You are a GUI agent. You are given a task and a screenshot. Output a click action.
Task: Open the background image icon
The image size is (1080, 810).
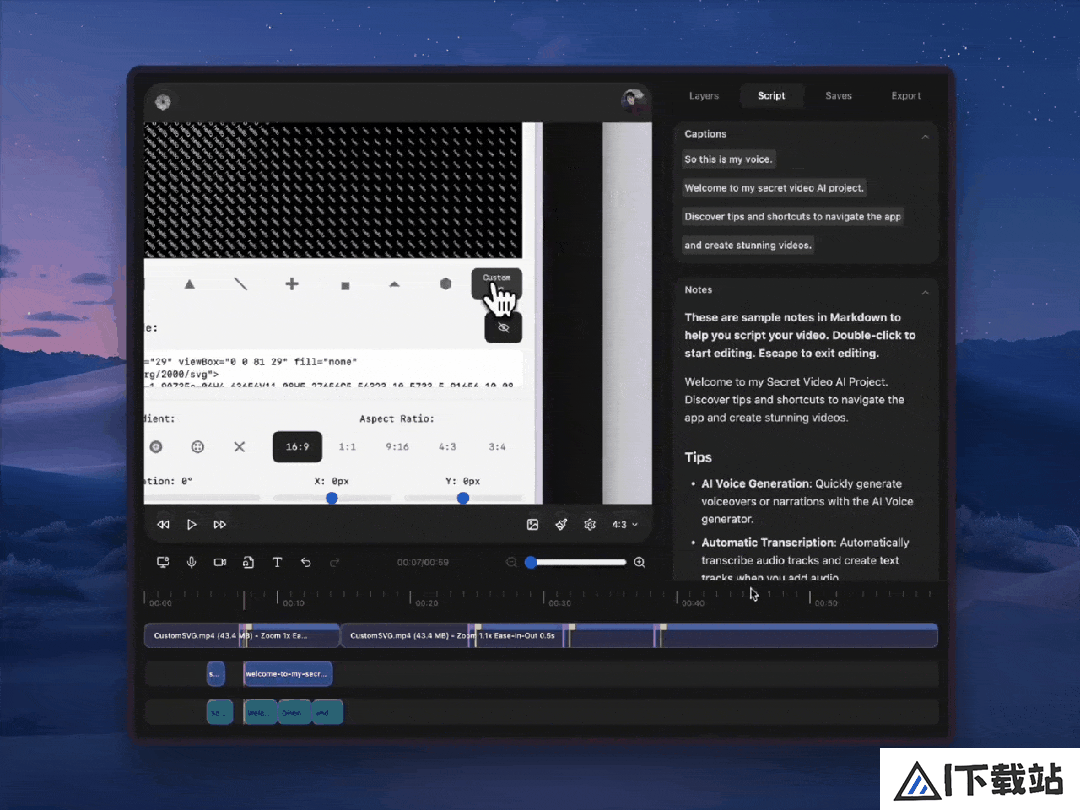click(x=532, y=524)
